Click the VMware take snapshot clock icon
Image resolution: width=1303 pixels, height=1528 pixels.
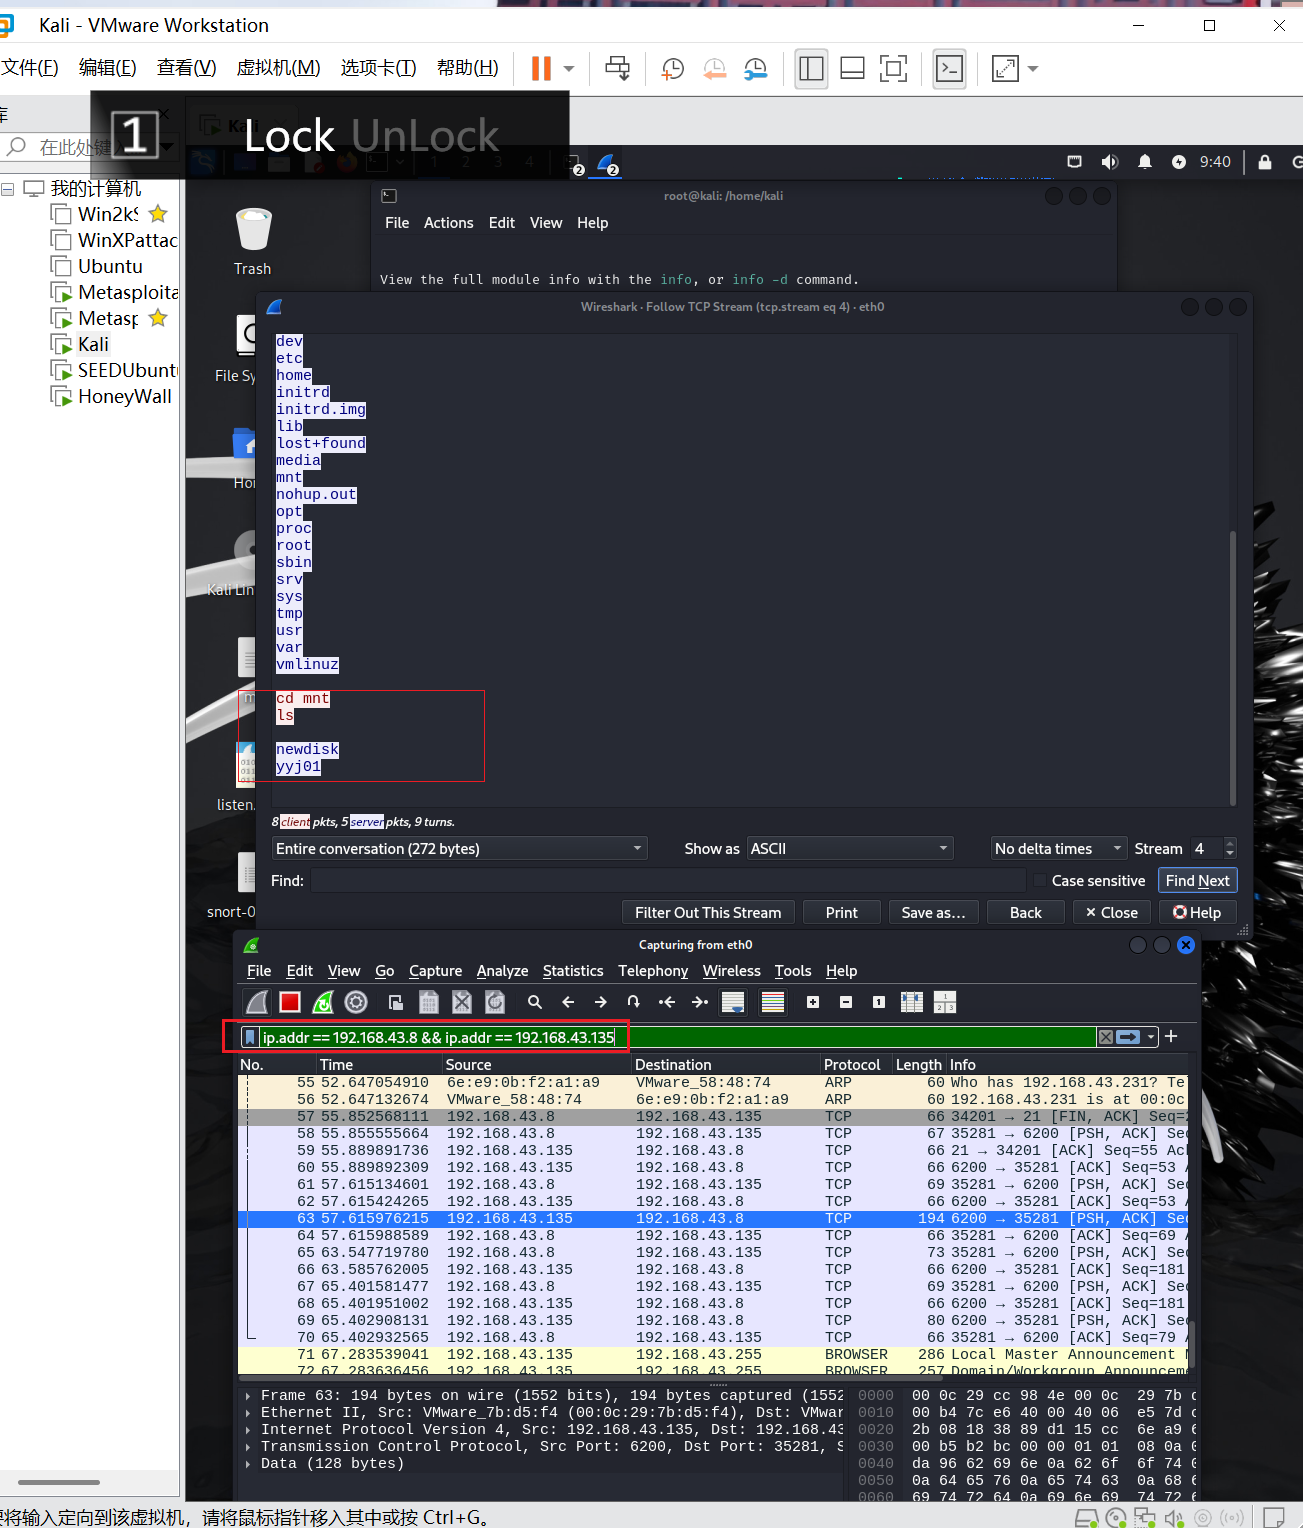point(673,69)
